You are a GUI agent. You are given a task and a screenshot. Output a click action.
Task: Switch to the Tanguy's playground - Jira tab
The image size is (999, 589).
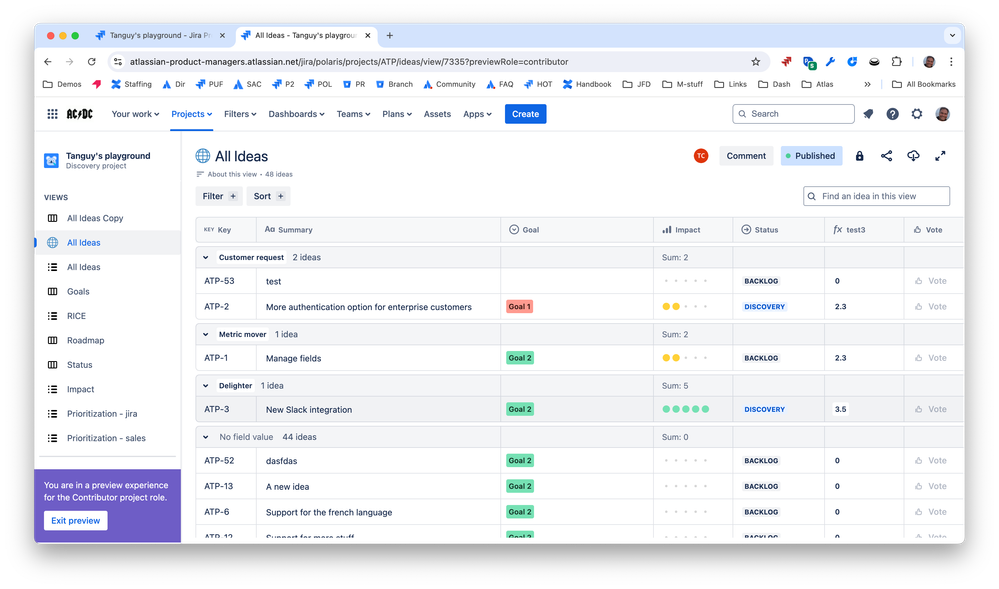159,36
